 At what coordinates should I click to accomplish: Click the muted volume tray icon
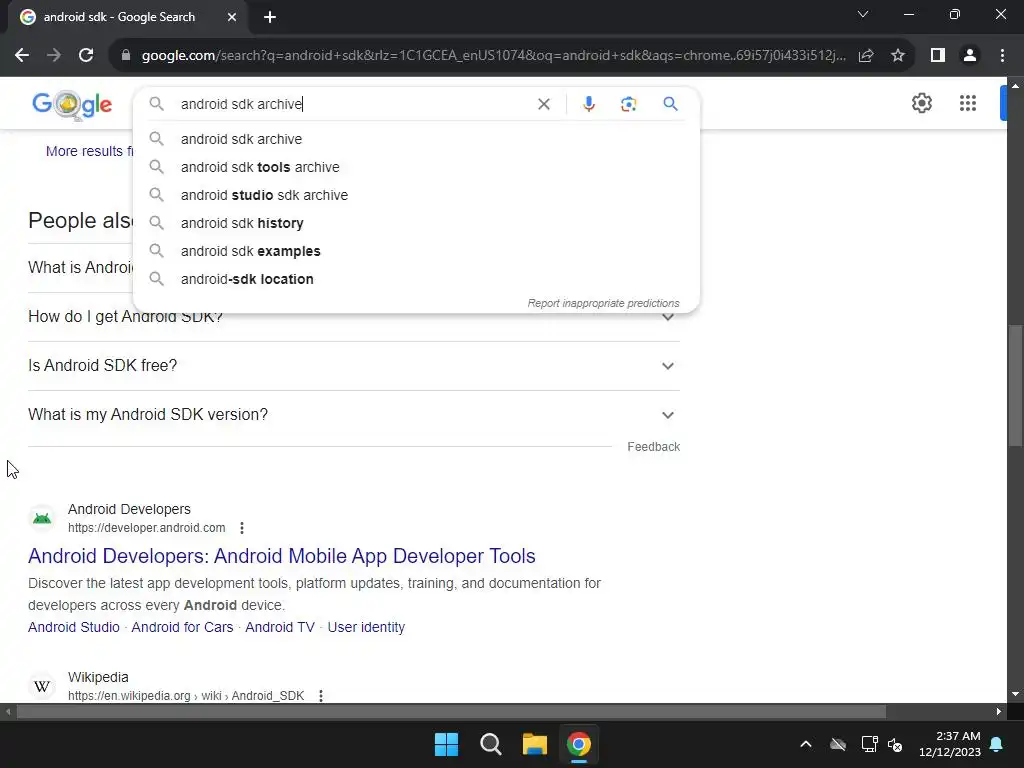[x=895, y=744]
